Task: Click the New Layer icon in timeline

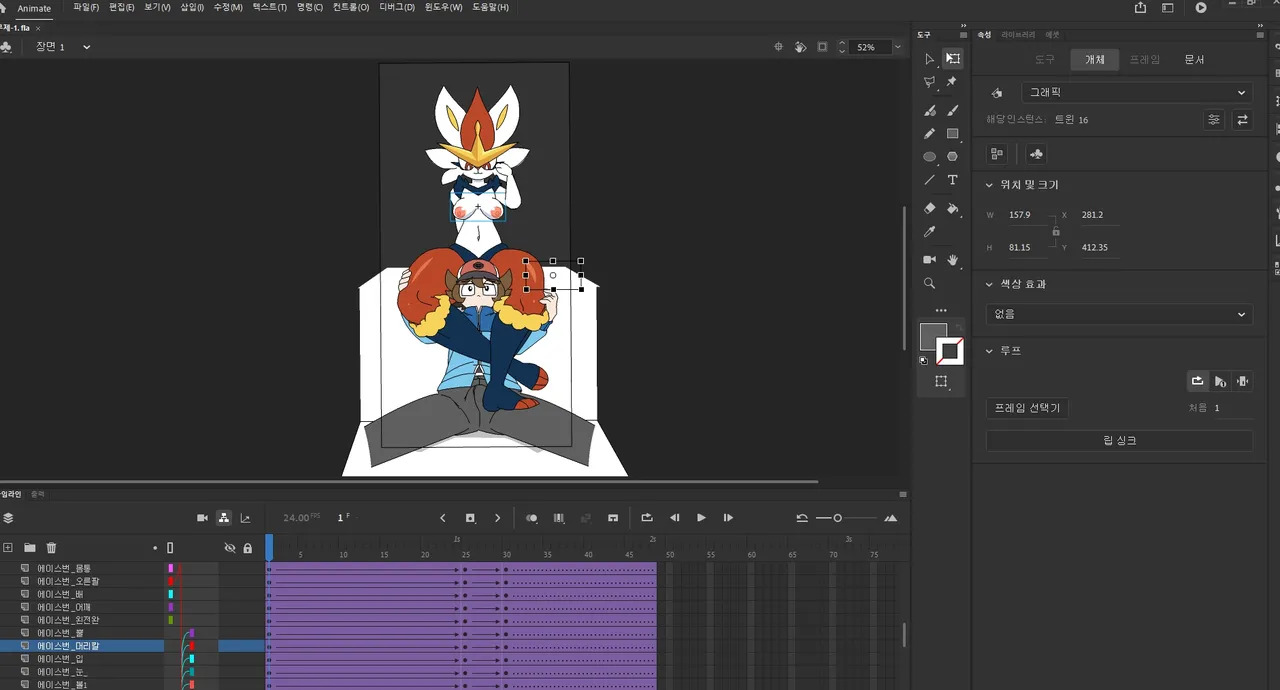Action: [8, 548]
